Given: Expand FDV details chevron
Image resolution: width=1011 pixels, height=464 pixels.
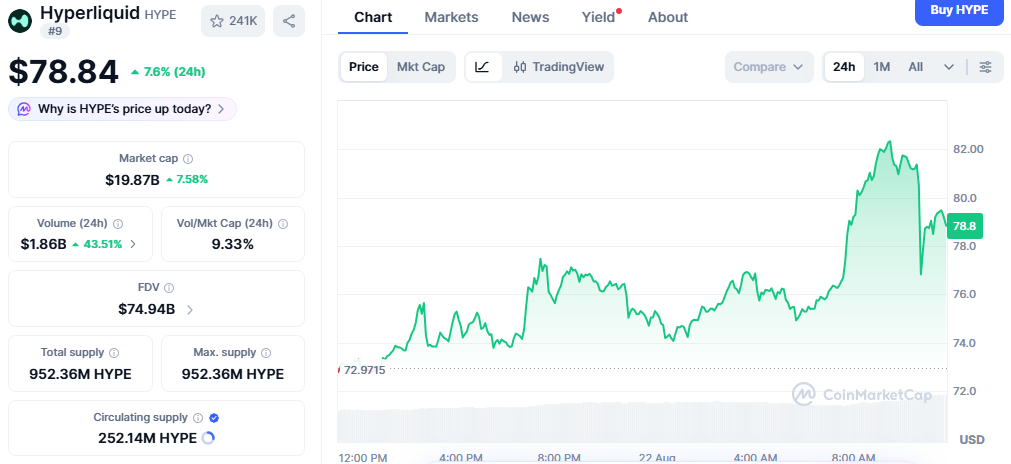Looking at the screenshot, I should [x=190, y=309].
